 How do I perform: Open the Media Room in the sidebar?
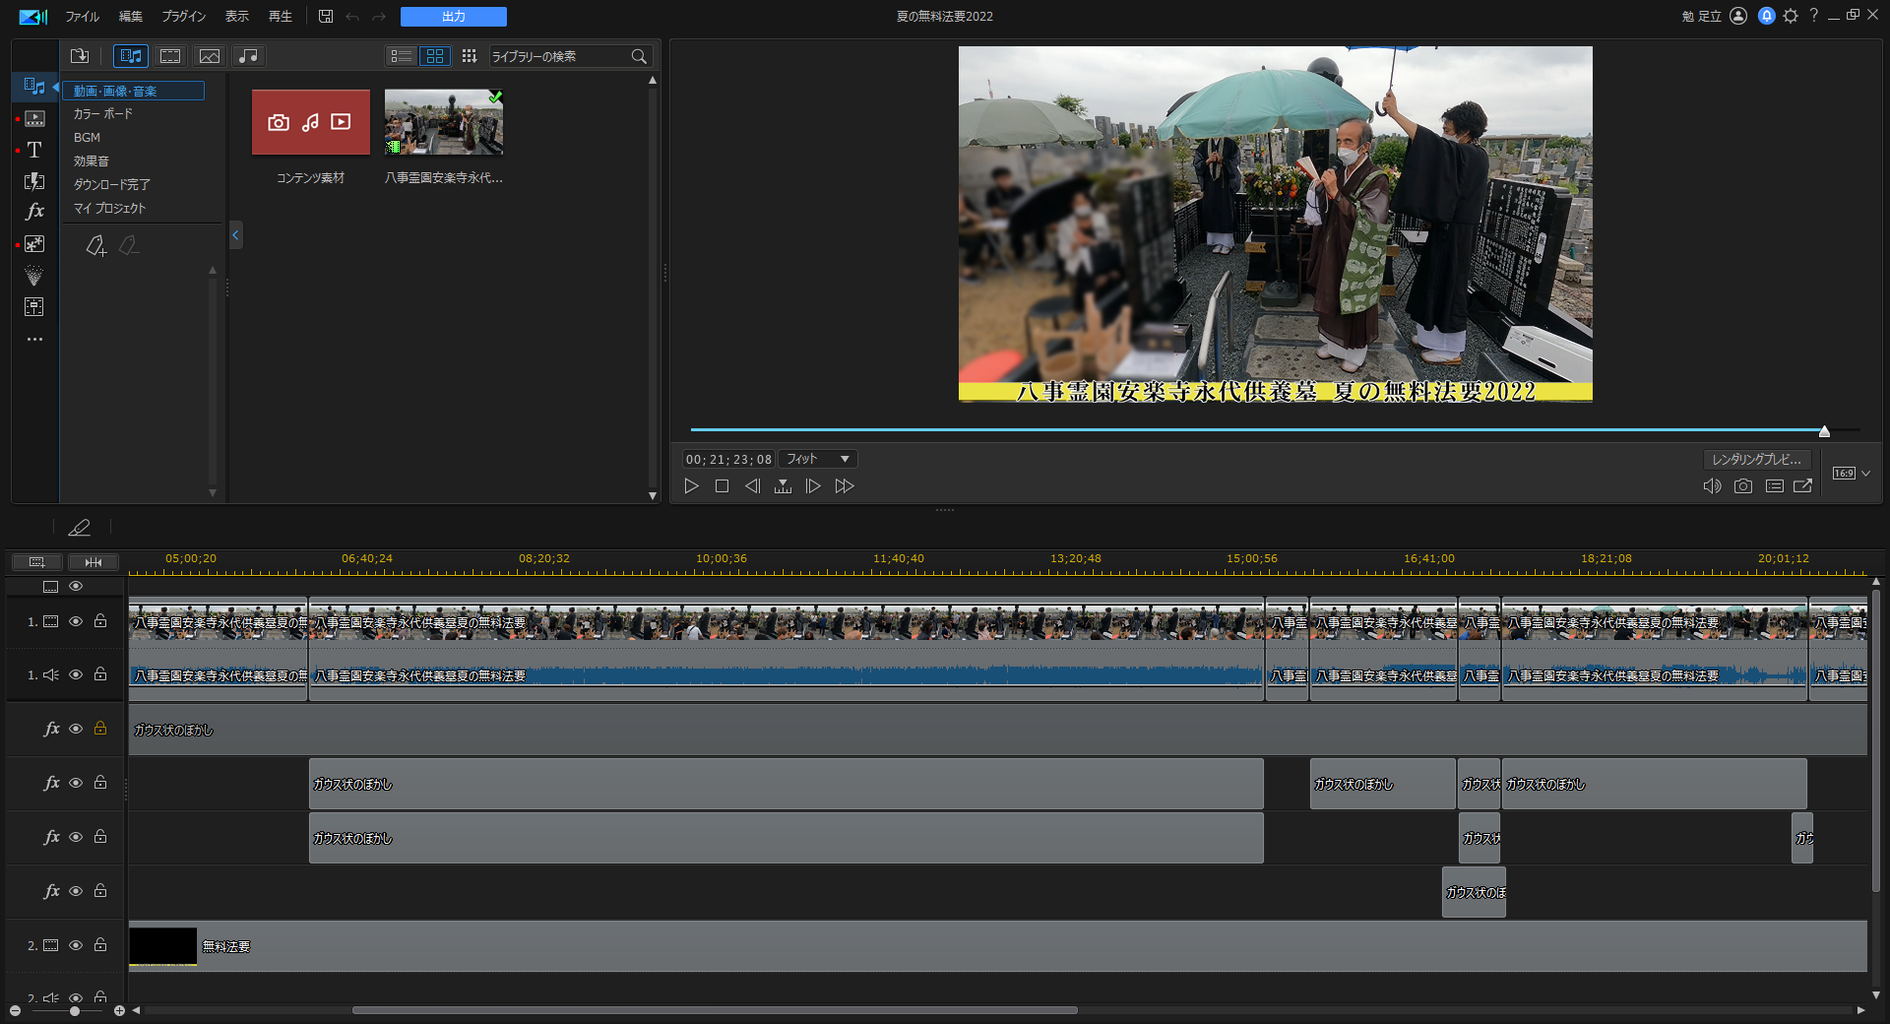[x=34, y=86]
